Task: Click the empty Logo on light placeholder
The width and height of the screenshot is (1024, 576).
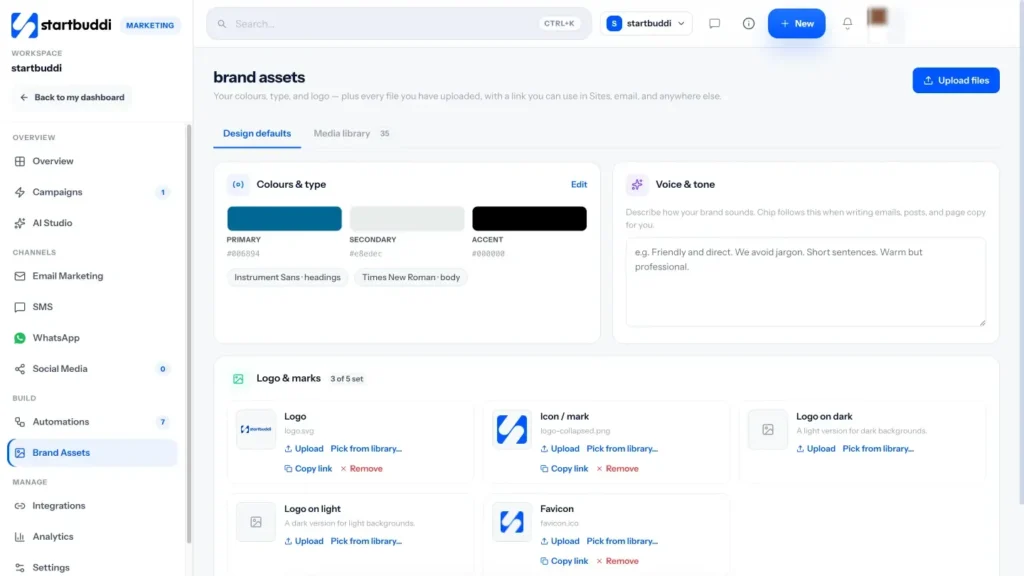Action: click(x=256, y=522)
